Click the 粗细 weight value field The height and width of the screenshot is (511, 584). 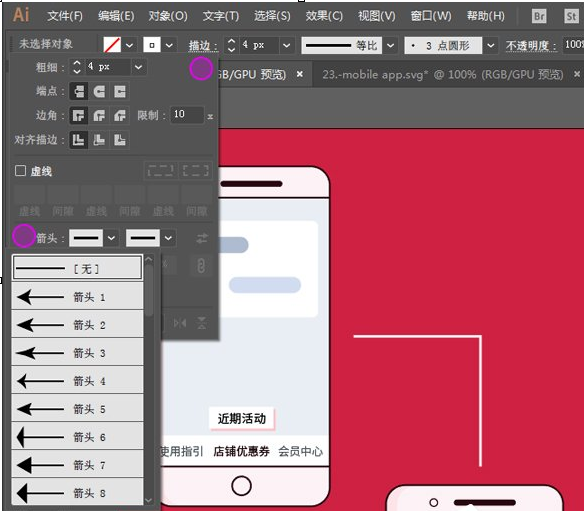point(108,67)
